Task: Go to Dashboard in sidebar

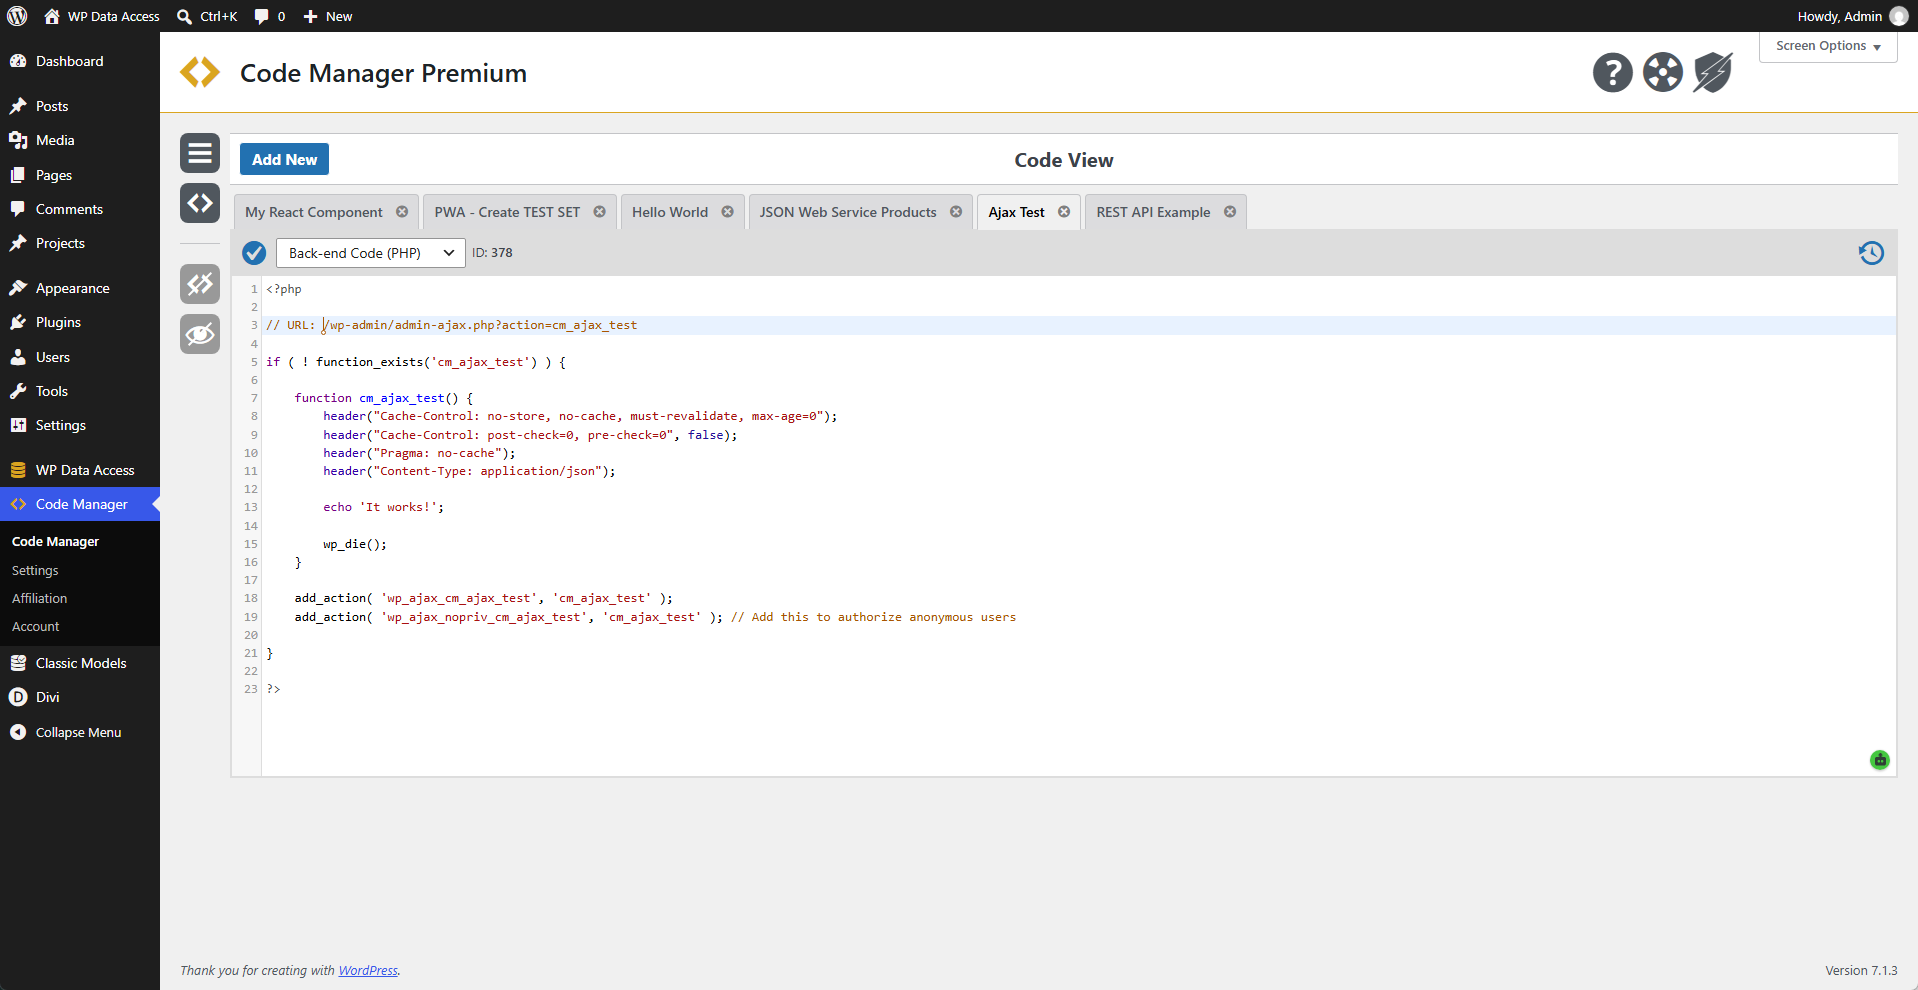Action: [x=80, y=61]
